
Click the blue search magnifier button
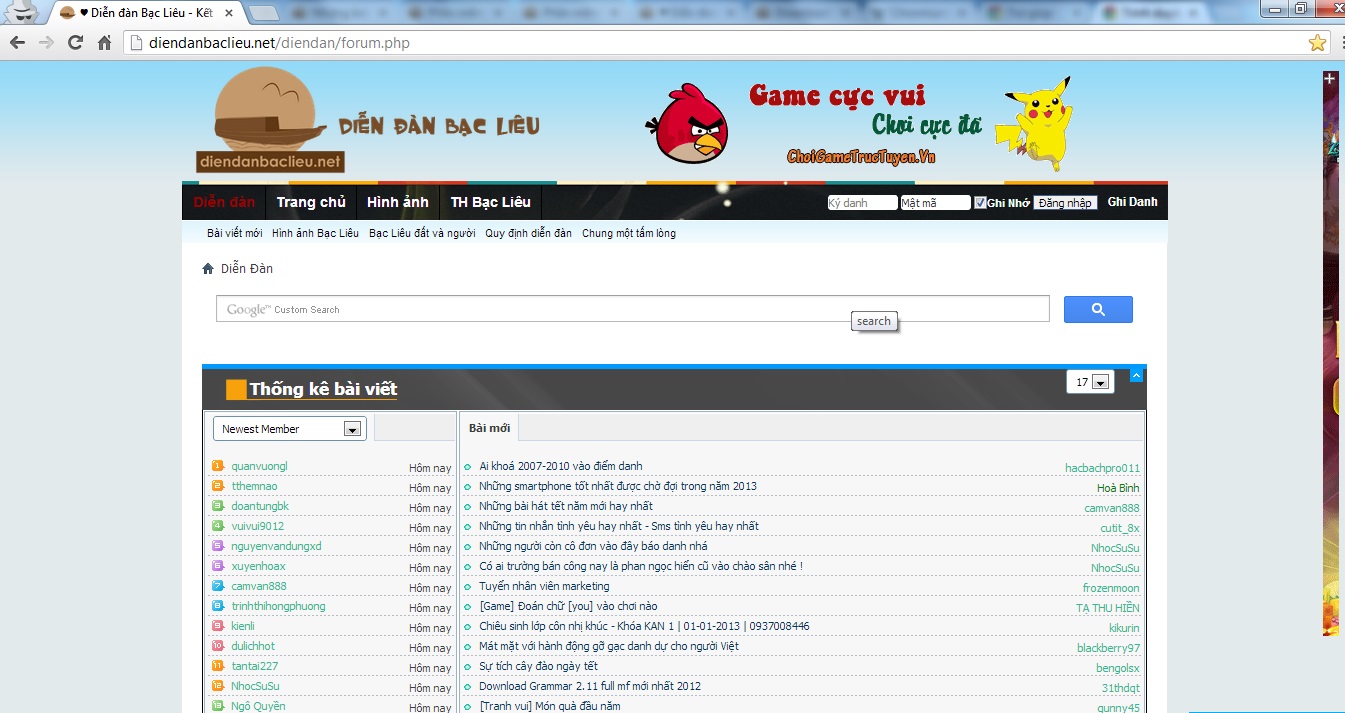(x=1098, y=309)
